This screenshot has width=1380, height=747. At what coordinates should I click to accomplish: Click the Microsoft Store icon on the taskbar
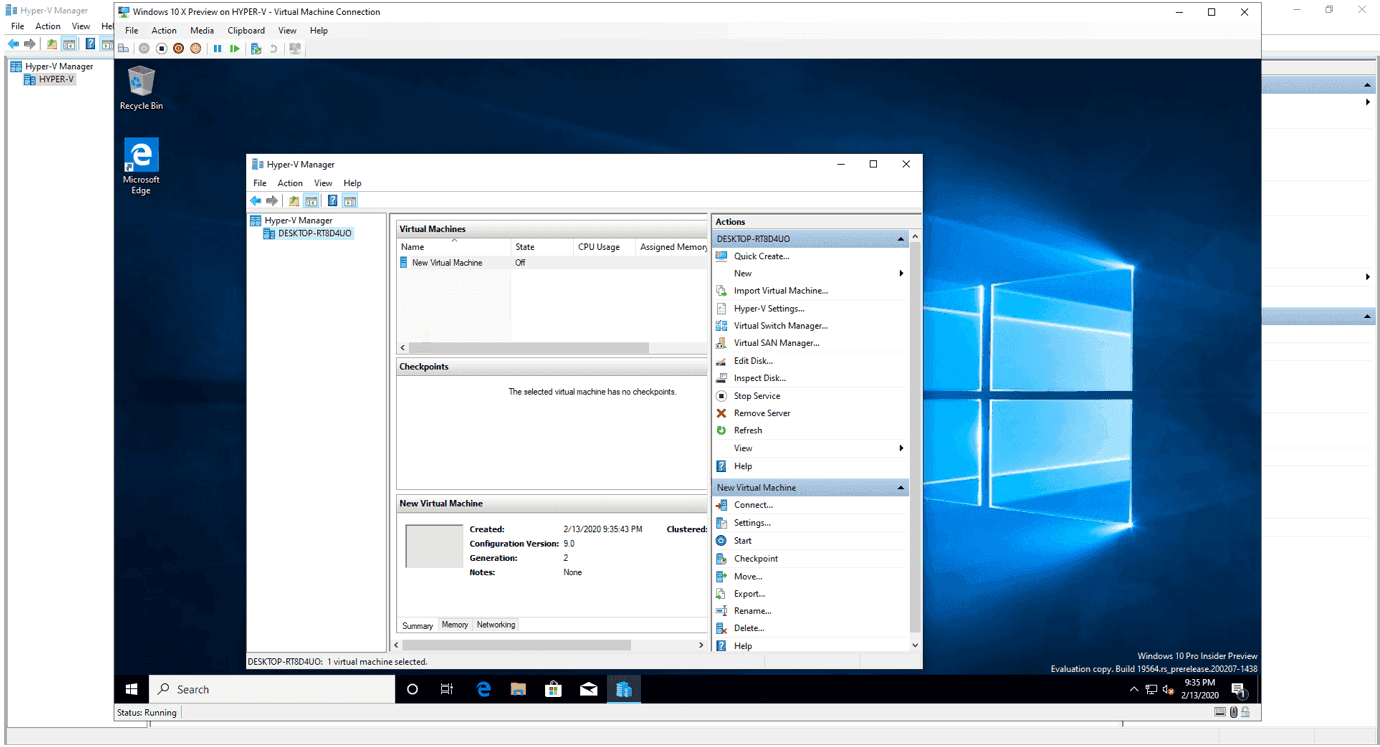(x=553, y=689)
